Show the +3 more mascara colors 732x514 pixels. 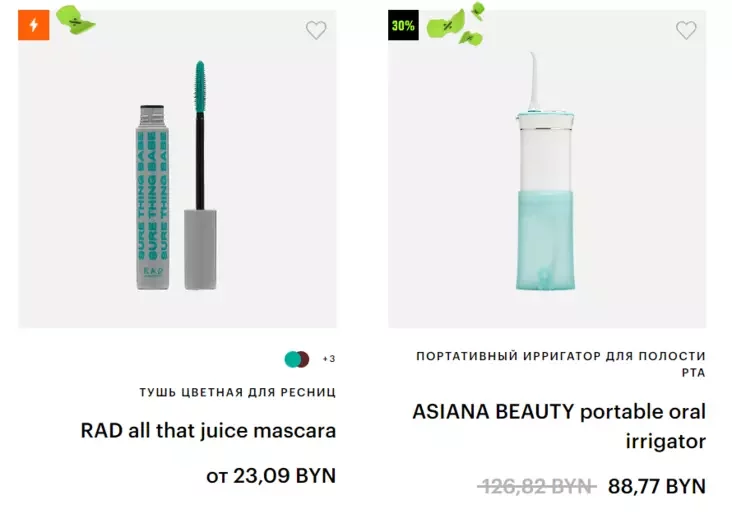click(x=328, y=359)
